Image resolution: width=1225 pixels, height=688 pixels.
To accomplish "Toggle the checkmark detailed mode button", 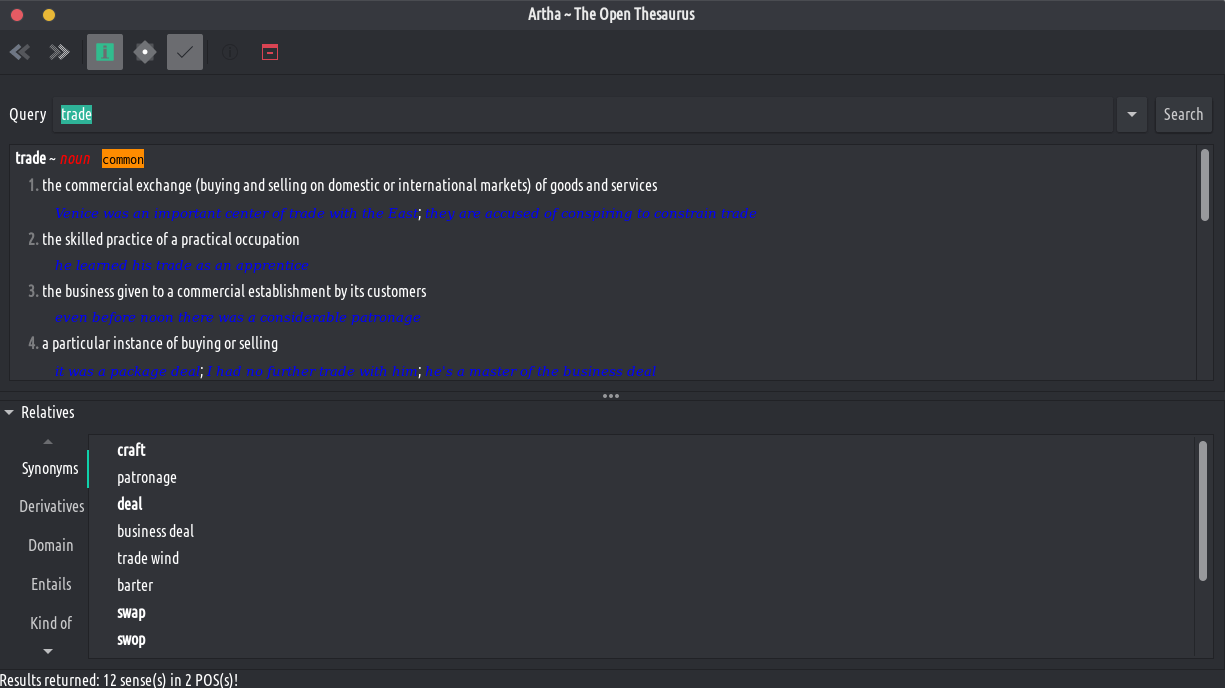I will point(185,52).
